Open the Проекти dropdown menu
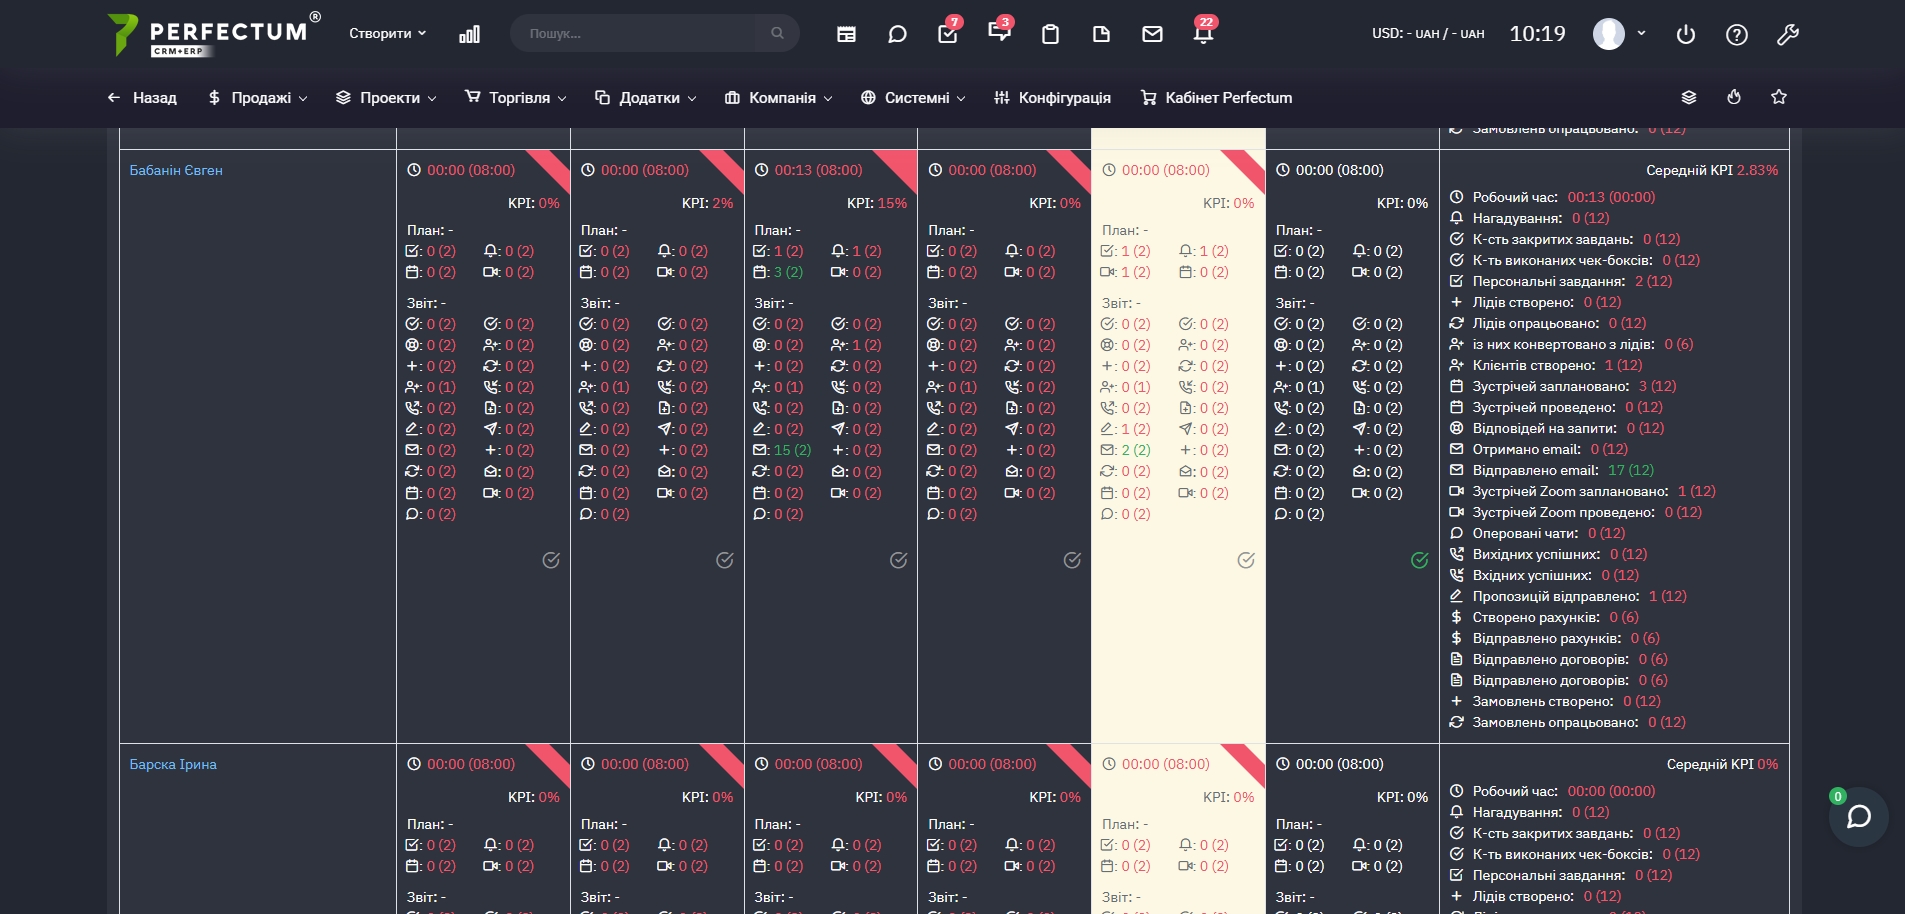 (386, 98)
